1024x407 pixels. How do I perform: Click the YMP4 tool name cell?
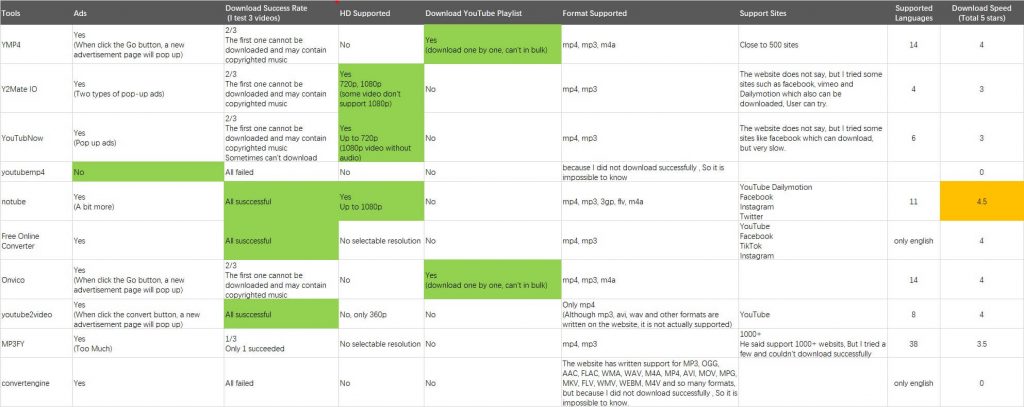[x=35, y=44]
